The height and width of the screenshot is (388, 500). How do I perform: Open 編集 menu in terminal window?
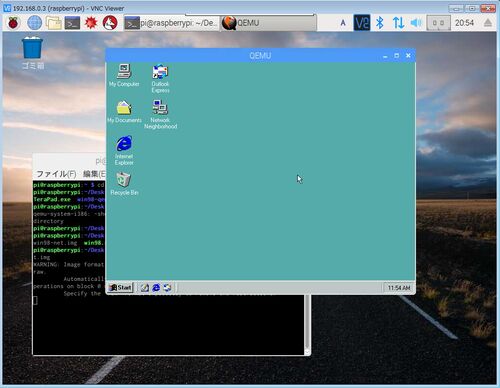[x=94, y=174]
